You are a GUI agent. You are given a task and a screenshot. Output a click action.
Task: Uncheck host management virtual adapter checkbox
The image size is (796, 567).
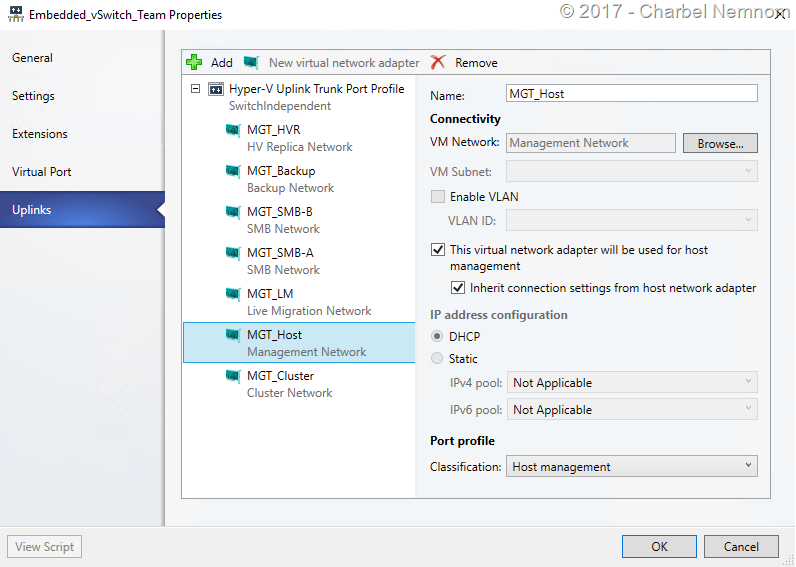(x=438, y=250)
